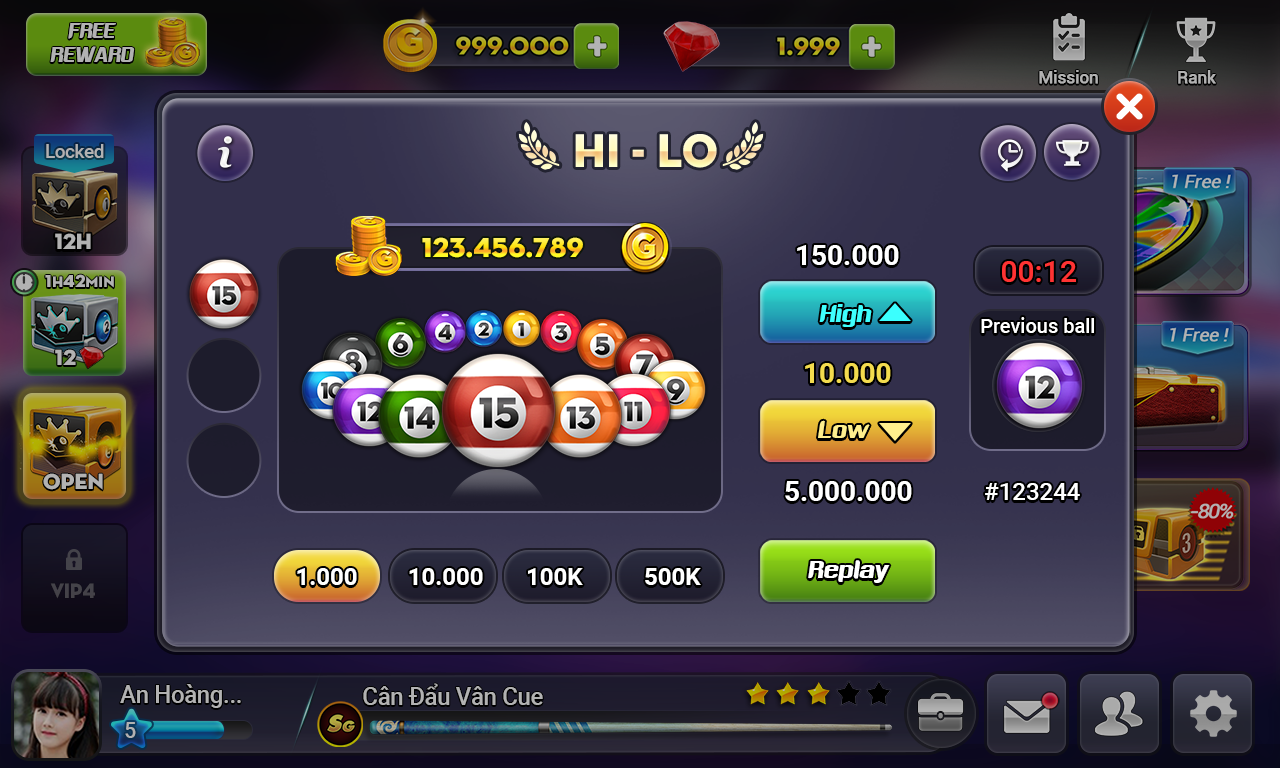
Task: Open the briefcase inventory icon
Action: point(940,714)
